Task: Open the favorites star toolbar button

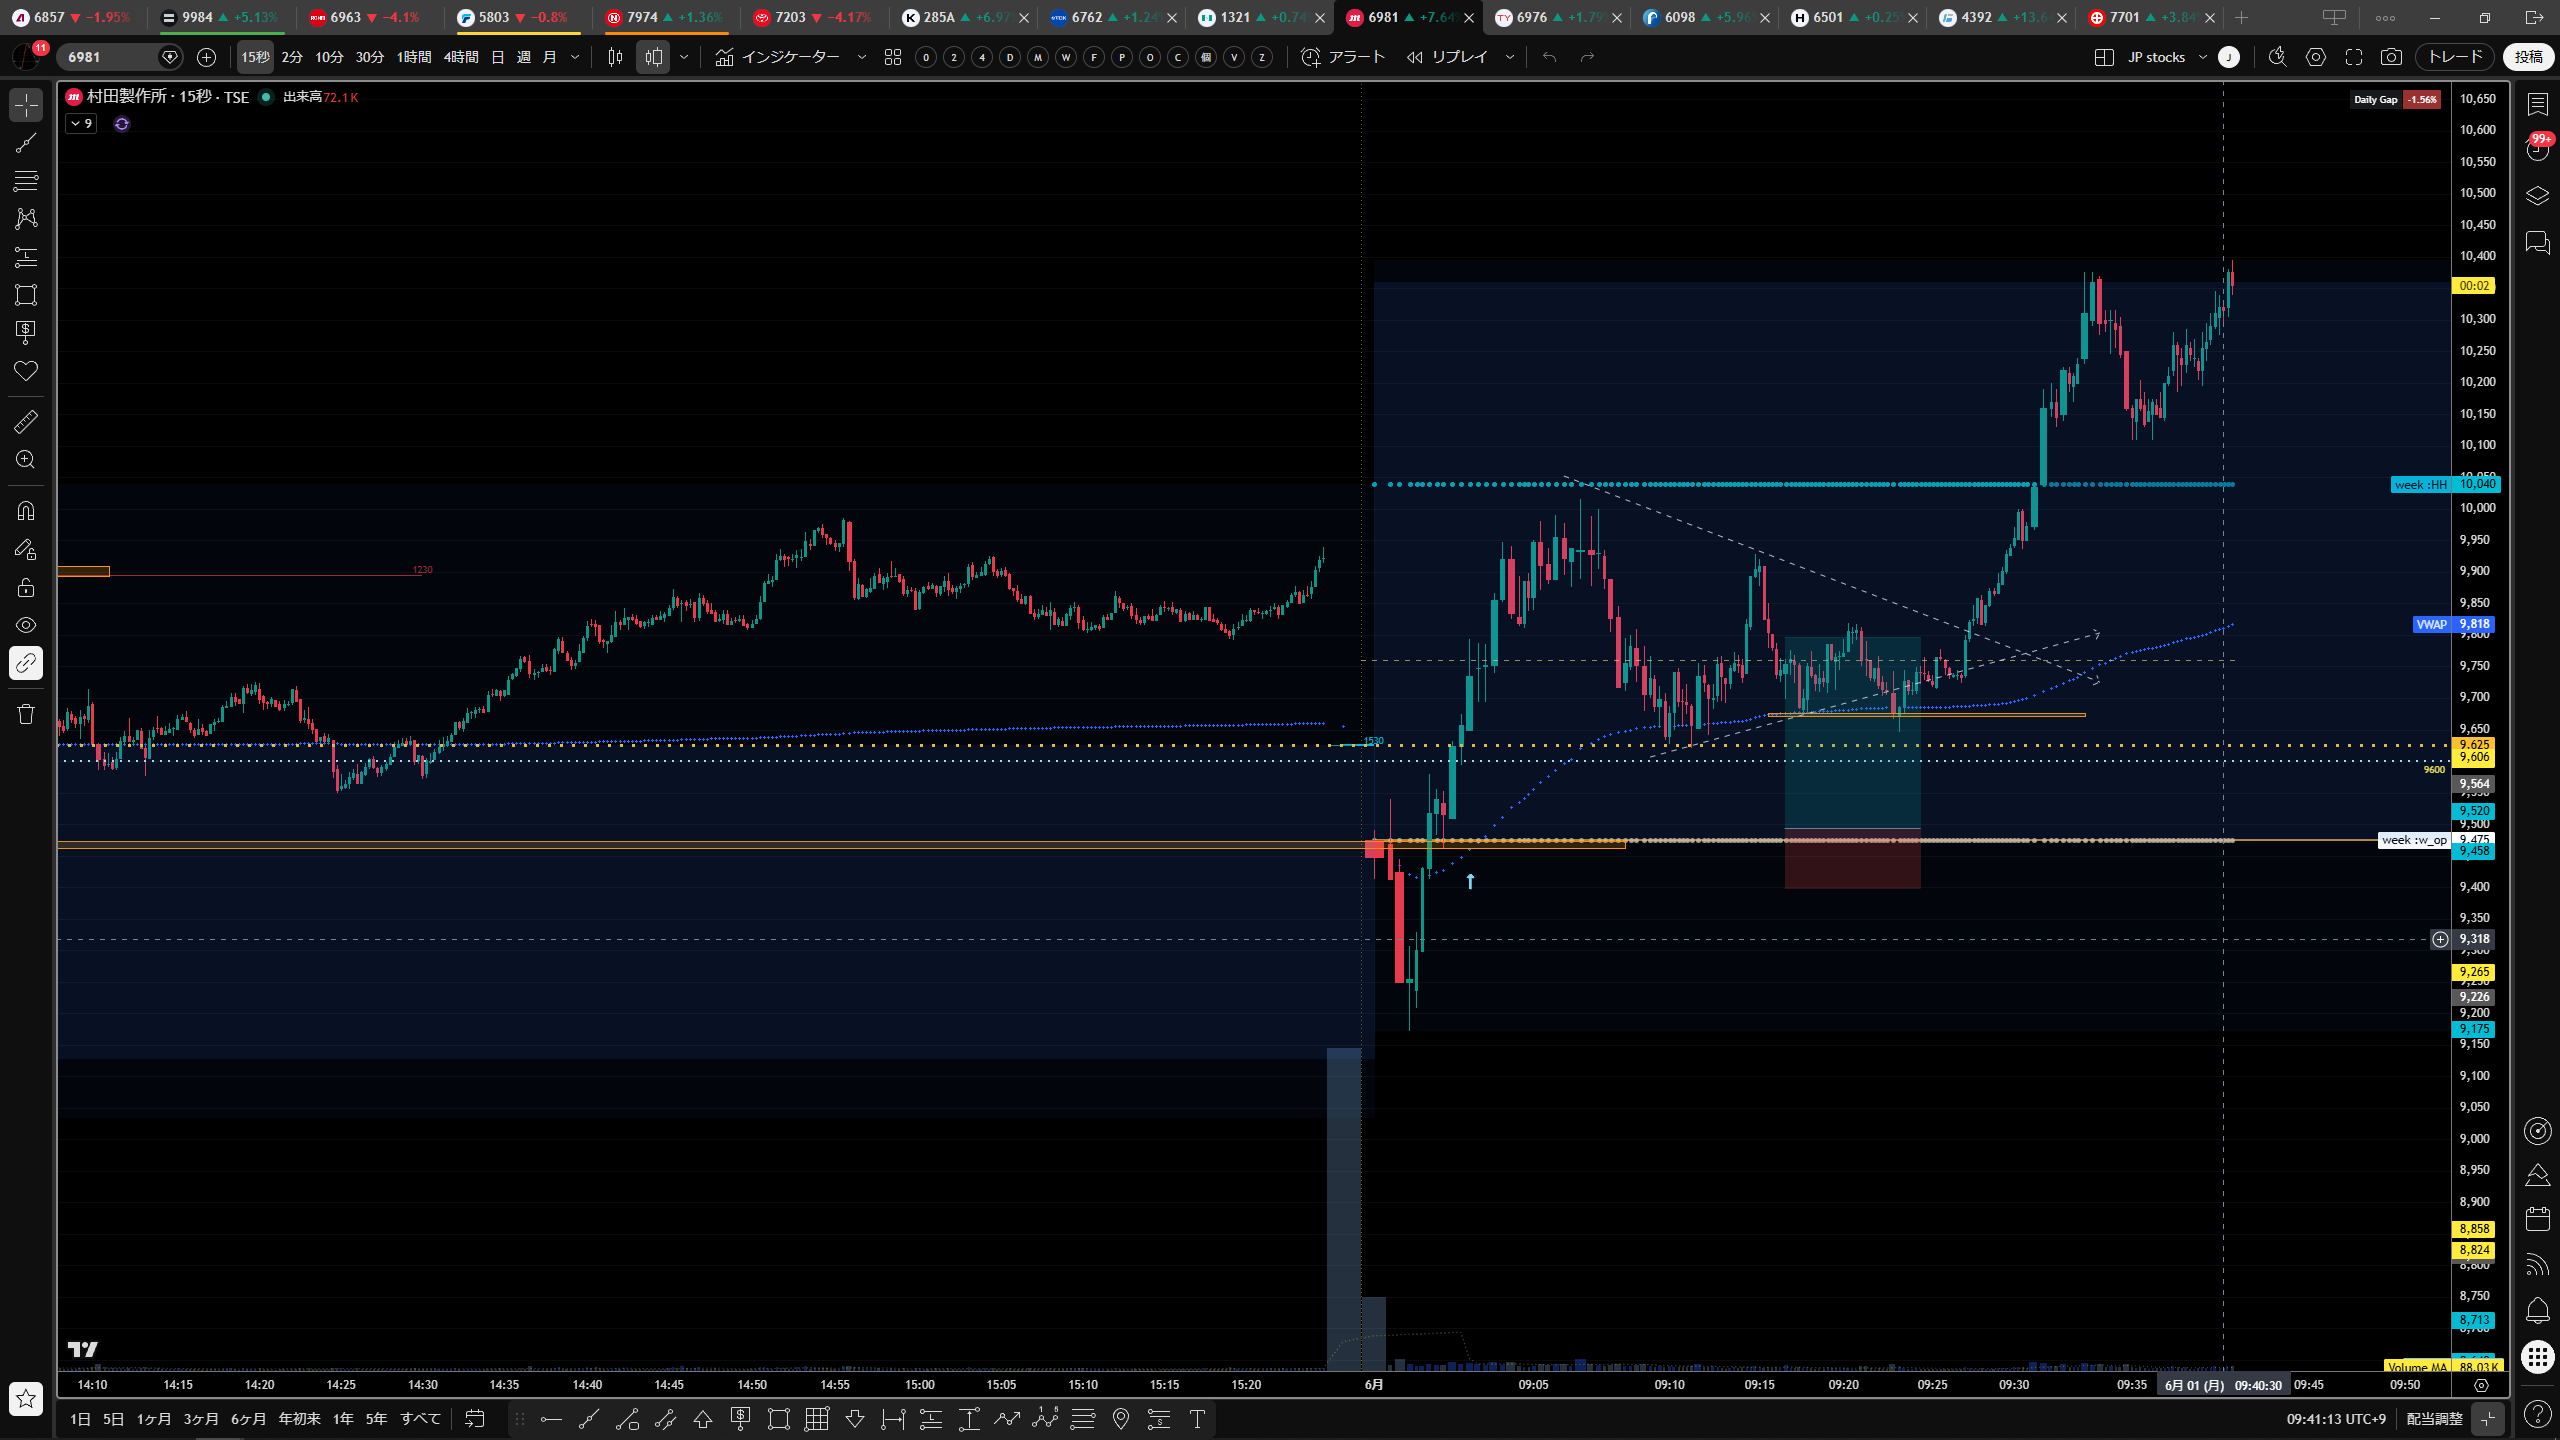Action: click(x=26, y=1398)
